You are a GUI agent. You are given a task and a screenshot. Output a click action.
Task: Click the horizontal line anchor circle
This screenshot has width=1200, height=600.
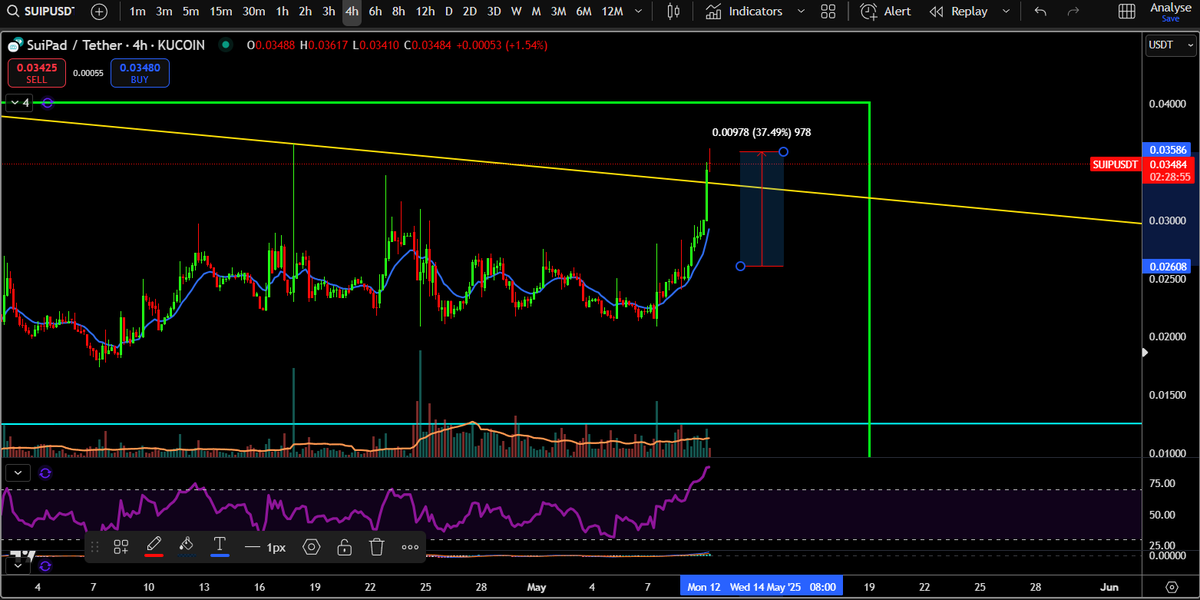point(47,102)
